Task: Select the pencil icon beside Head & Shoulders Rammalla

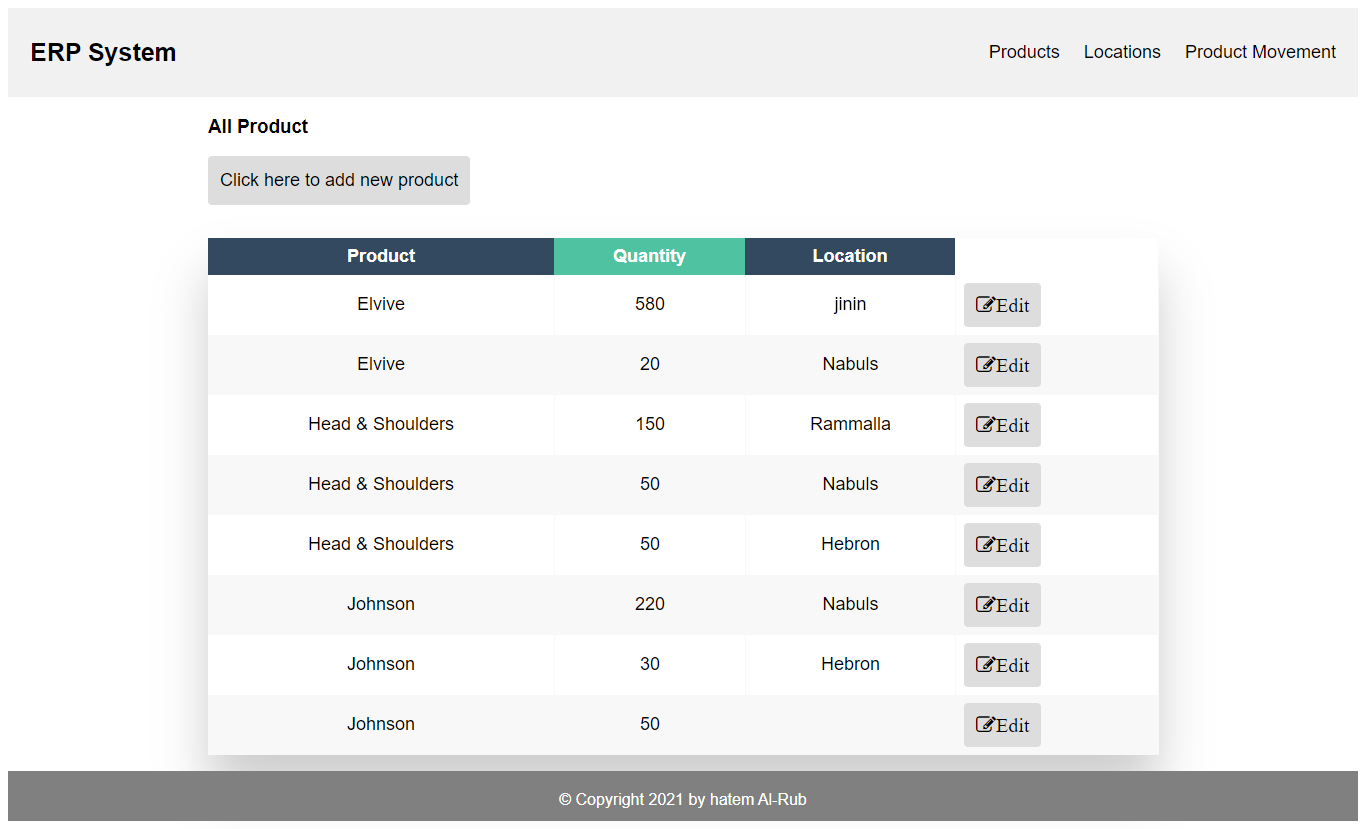Action: tap(985, 425)
